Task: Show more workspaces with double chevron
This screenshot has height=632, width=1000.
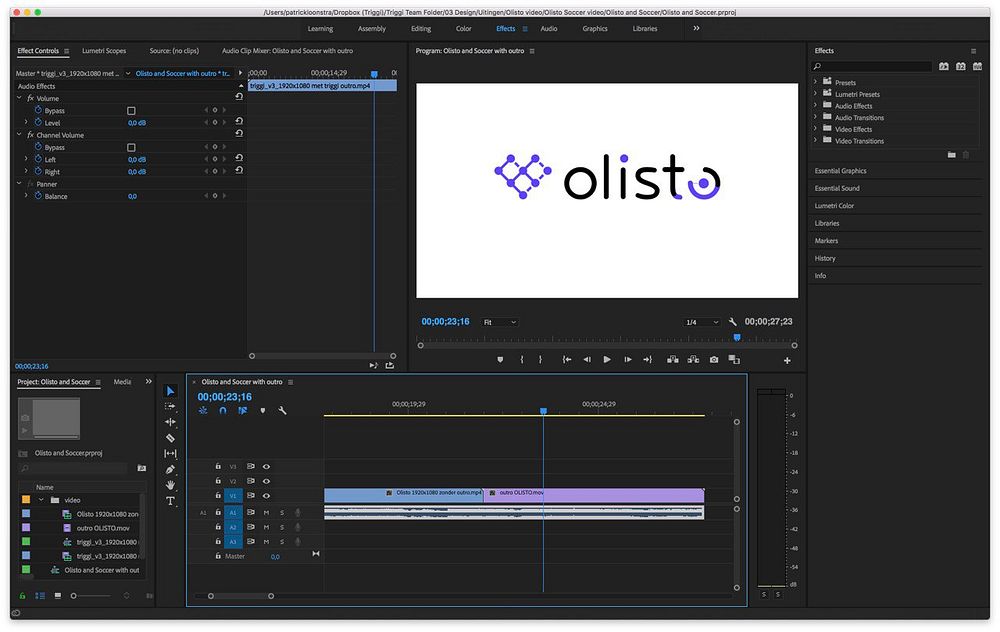Action: pyautogui.click(x=696, y=28)
